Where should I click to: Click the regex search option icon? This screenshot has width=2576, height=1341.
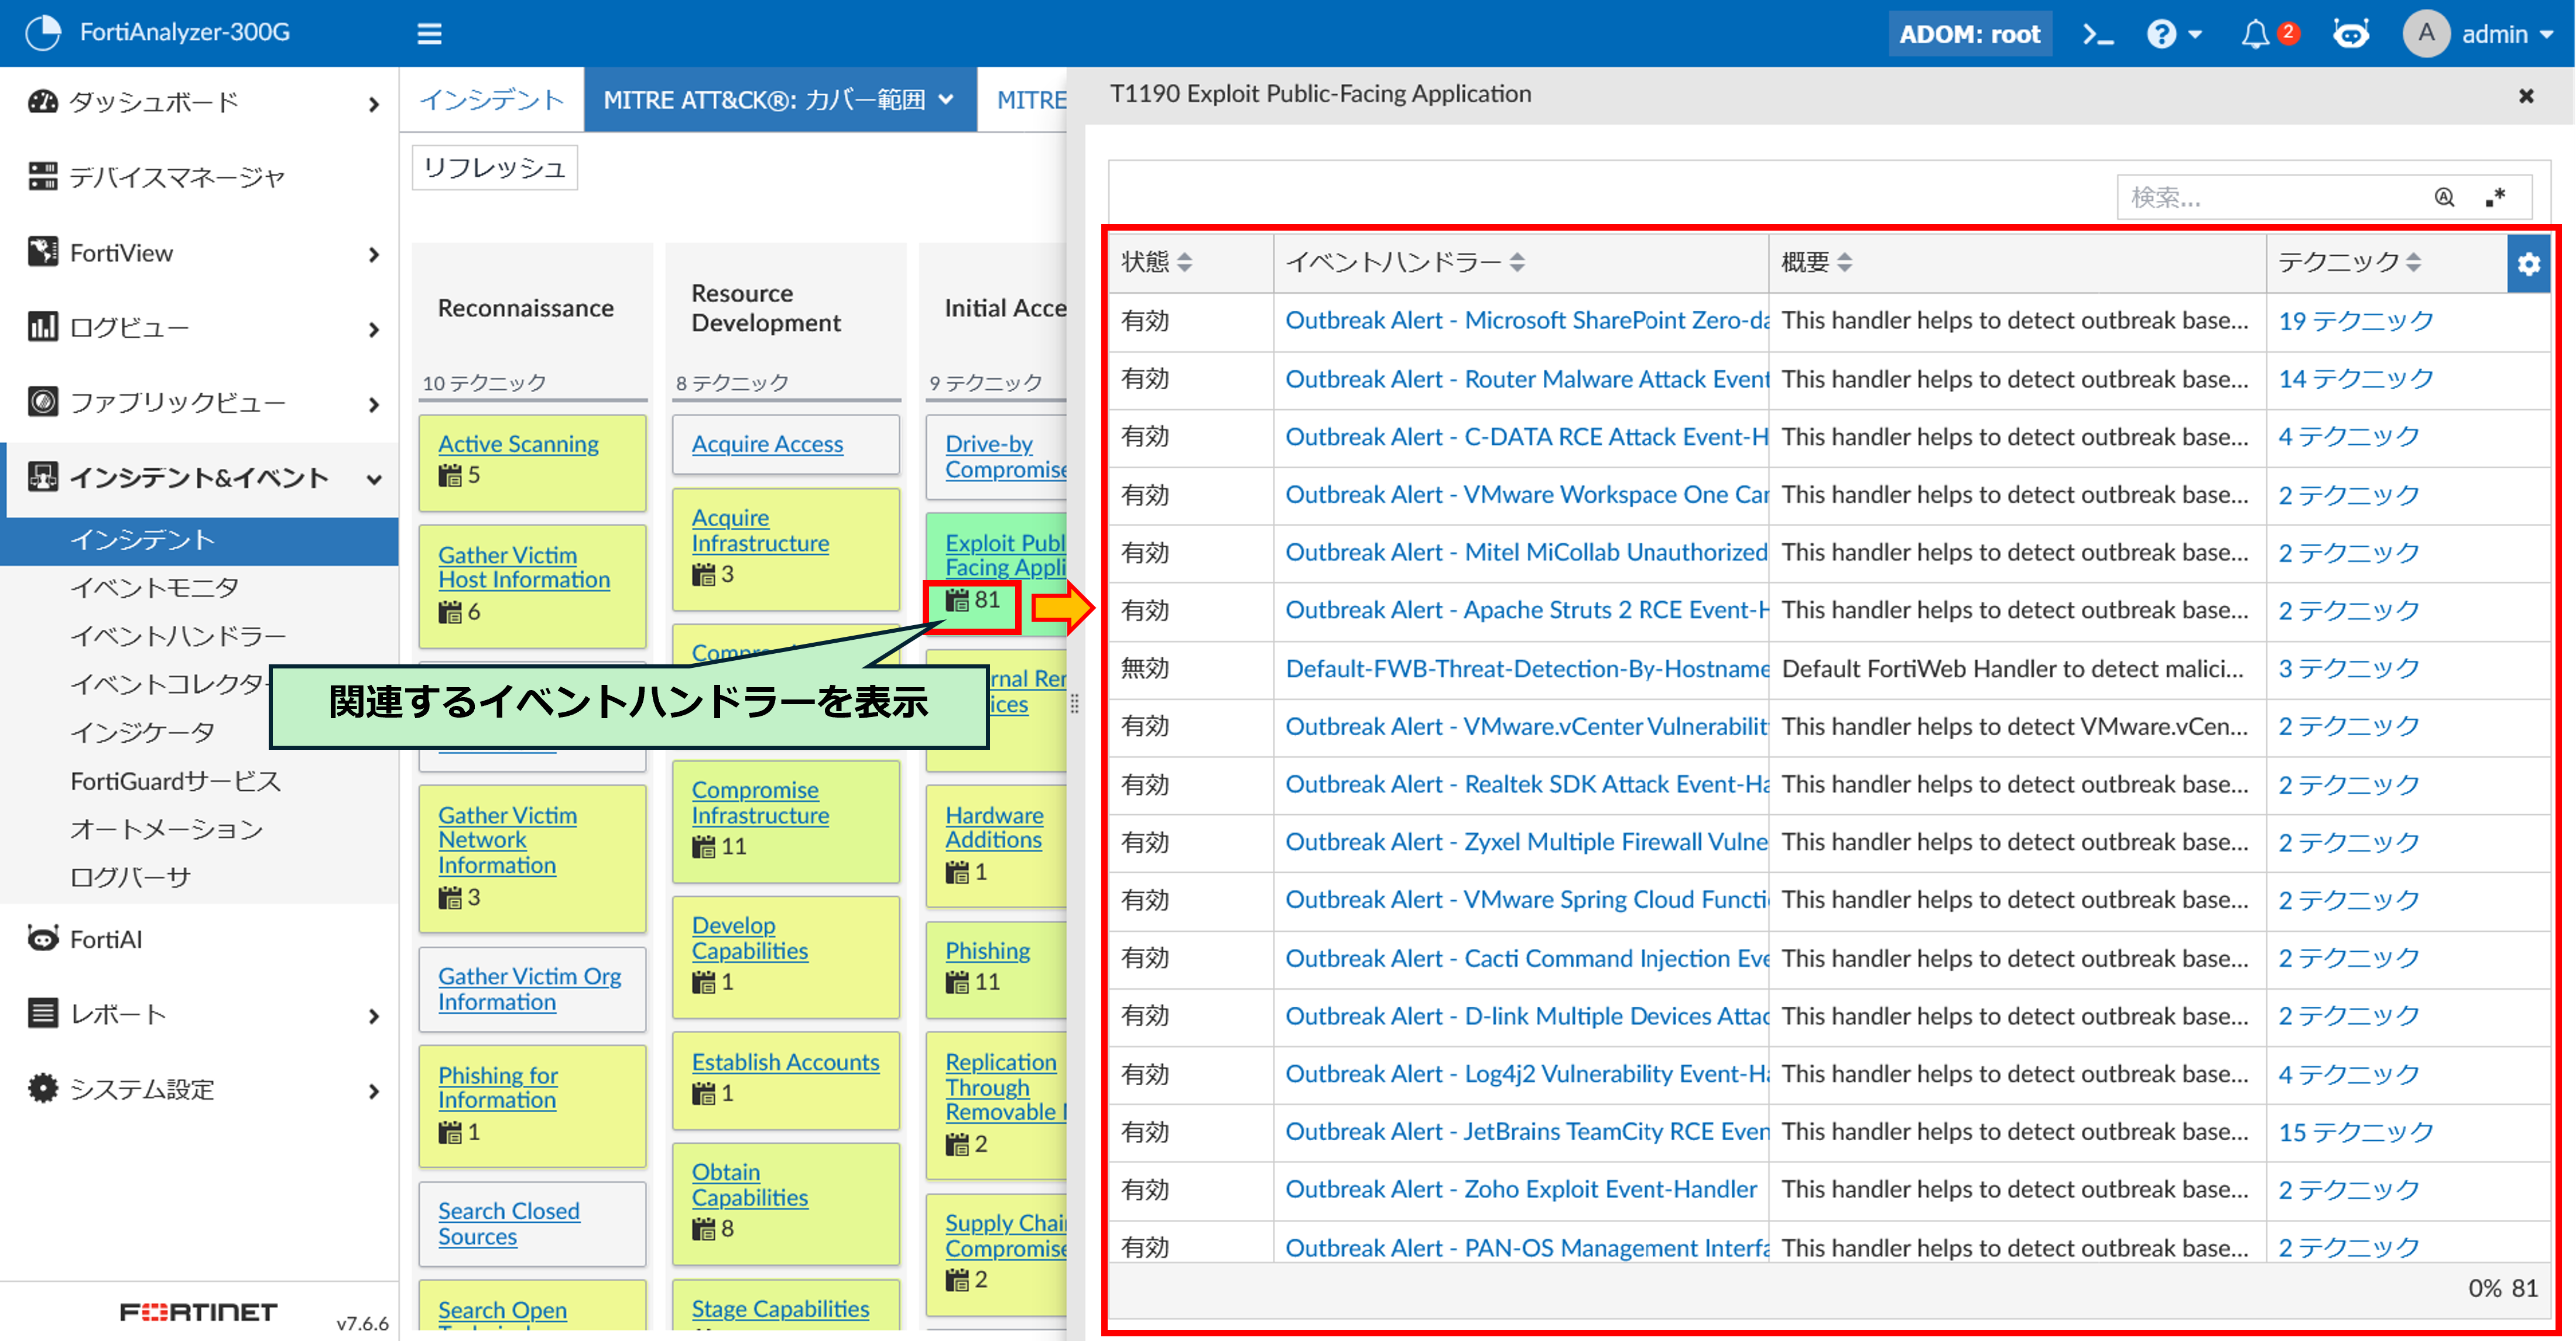click(x=2495, y=197)
